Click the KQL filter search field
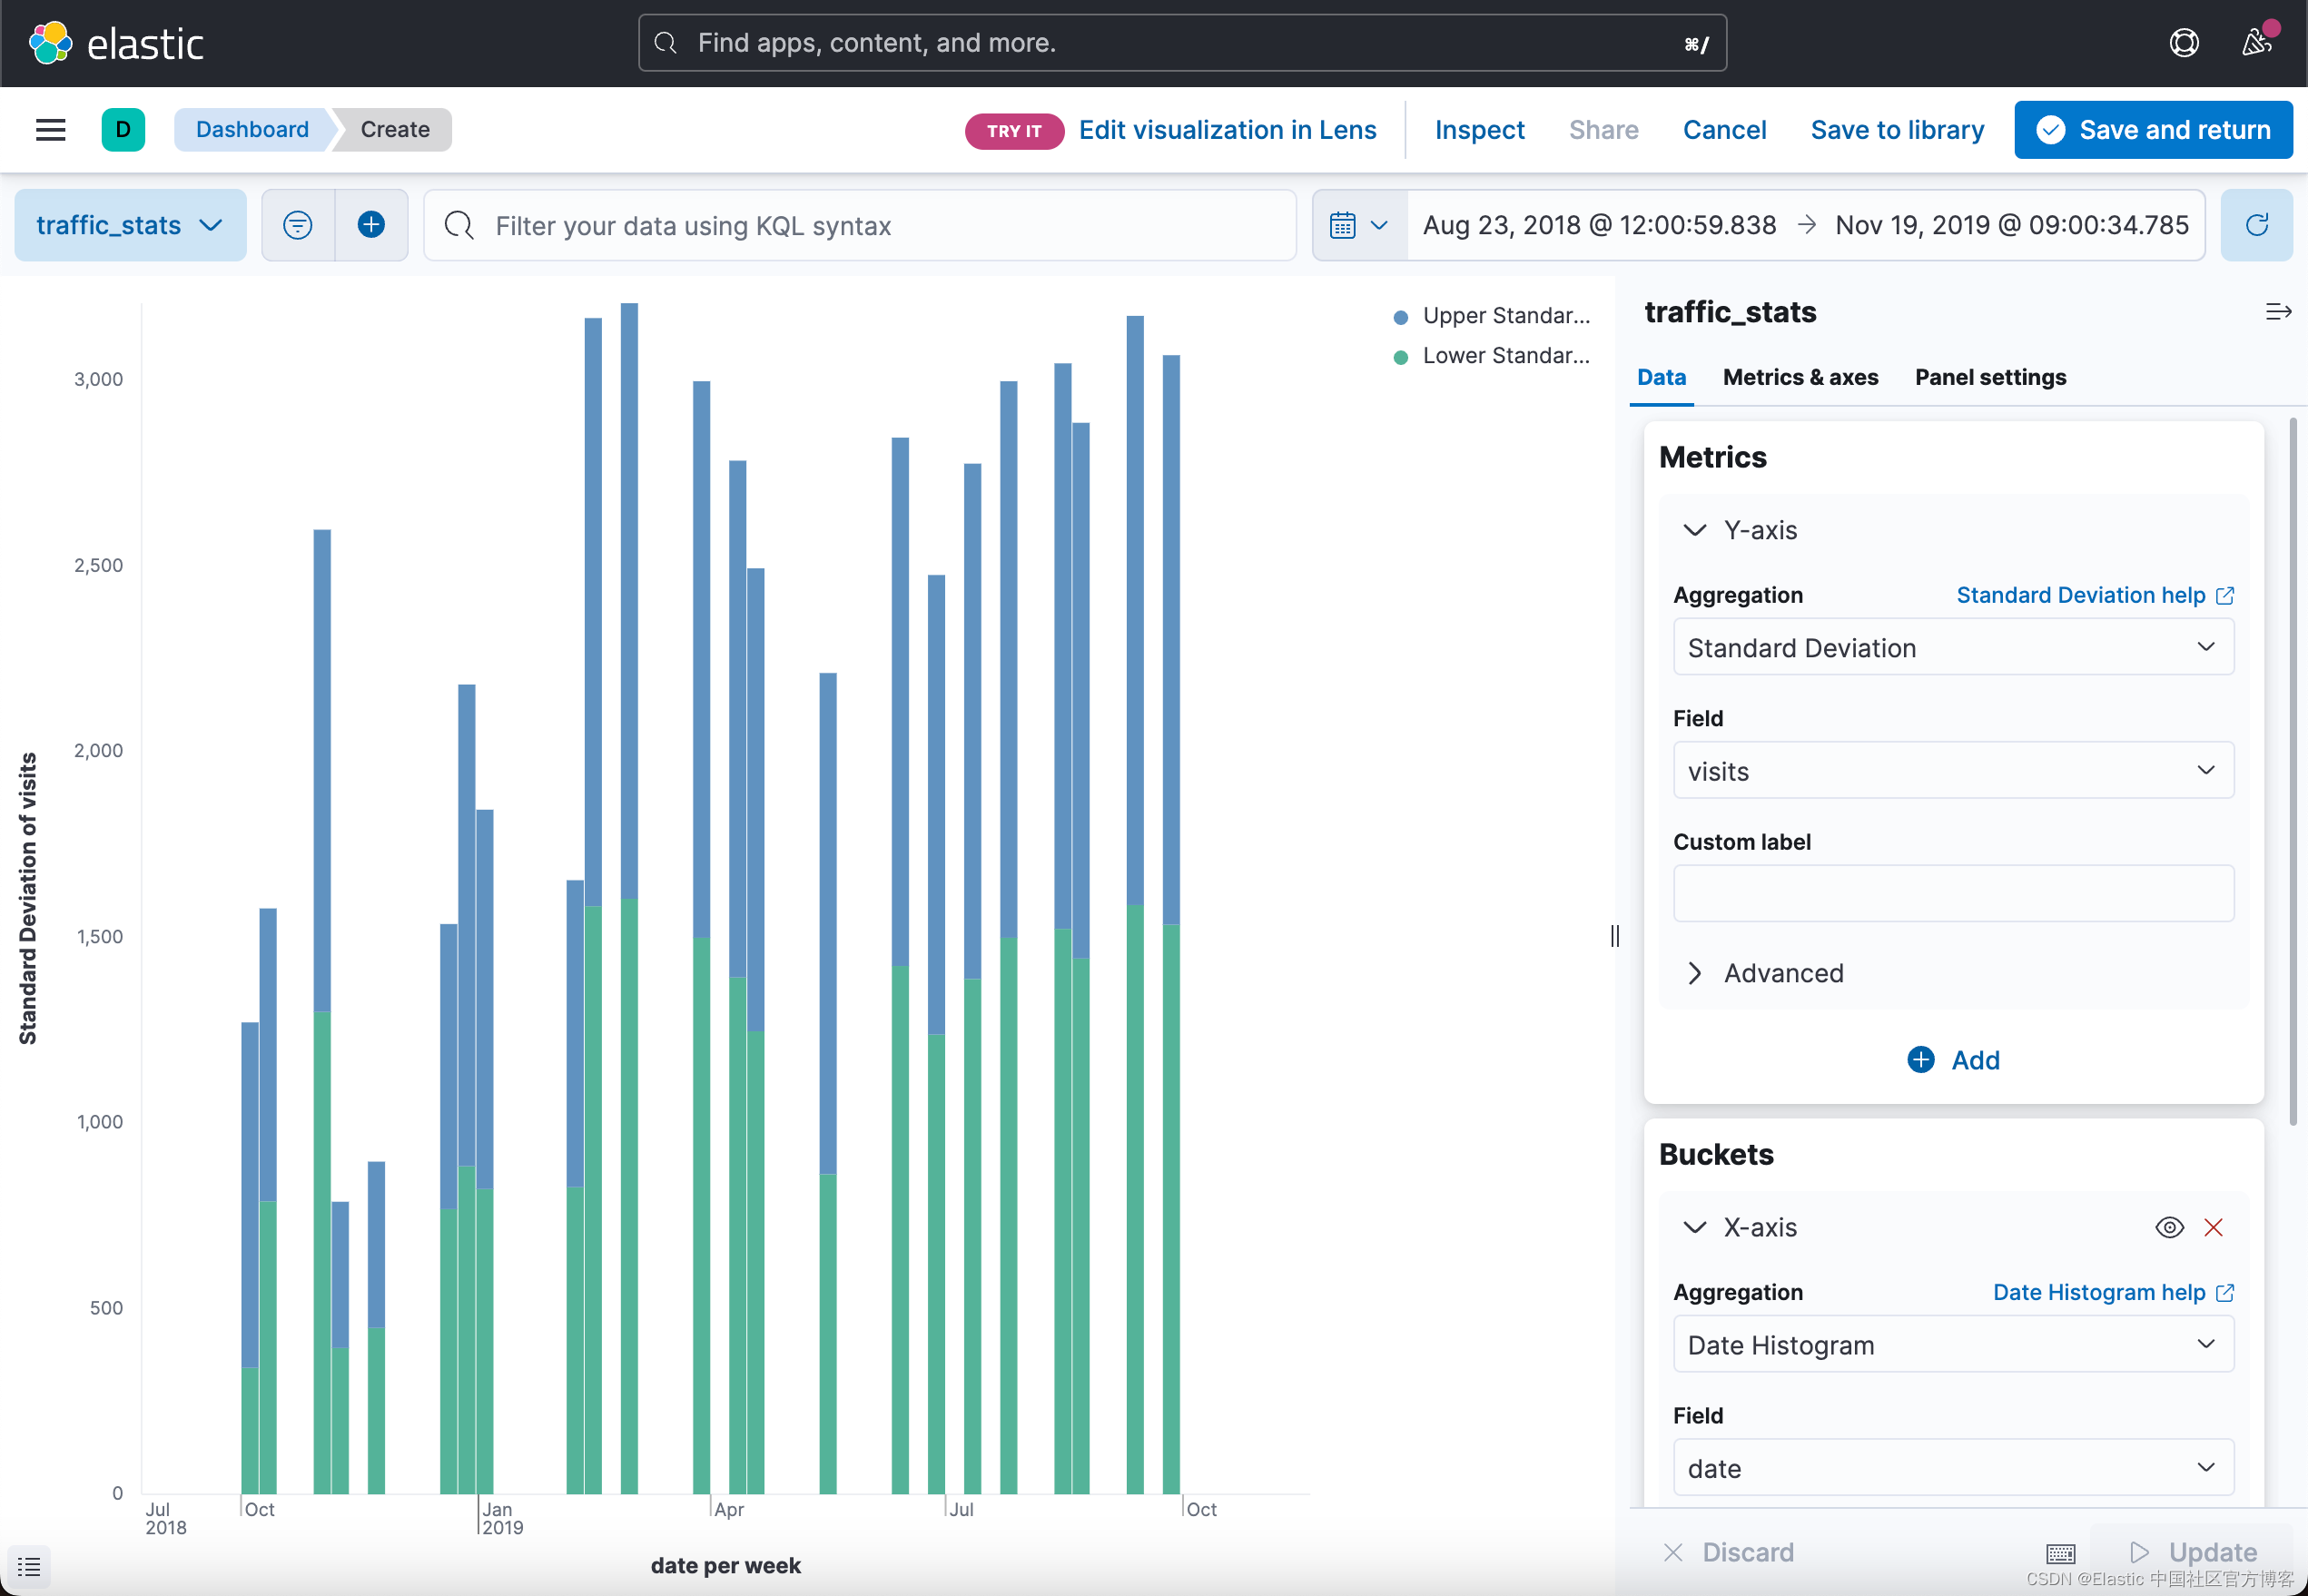The width and height of the screenshot is (2308, 1596). coord(860,225)
